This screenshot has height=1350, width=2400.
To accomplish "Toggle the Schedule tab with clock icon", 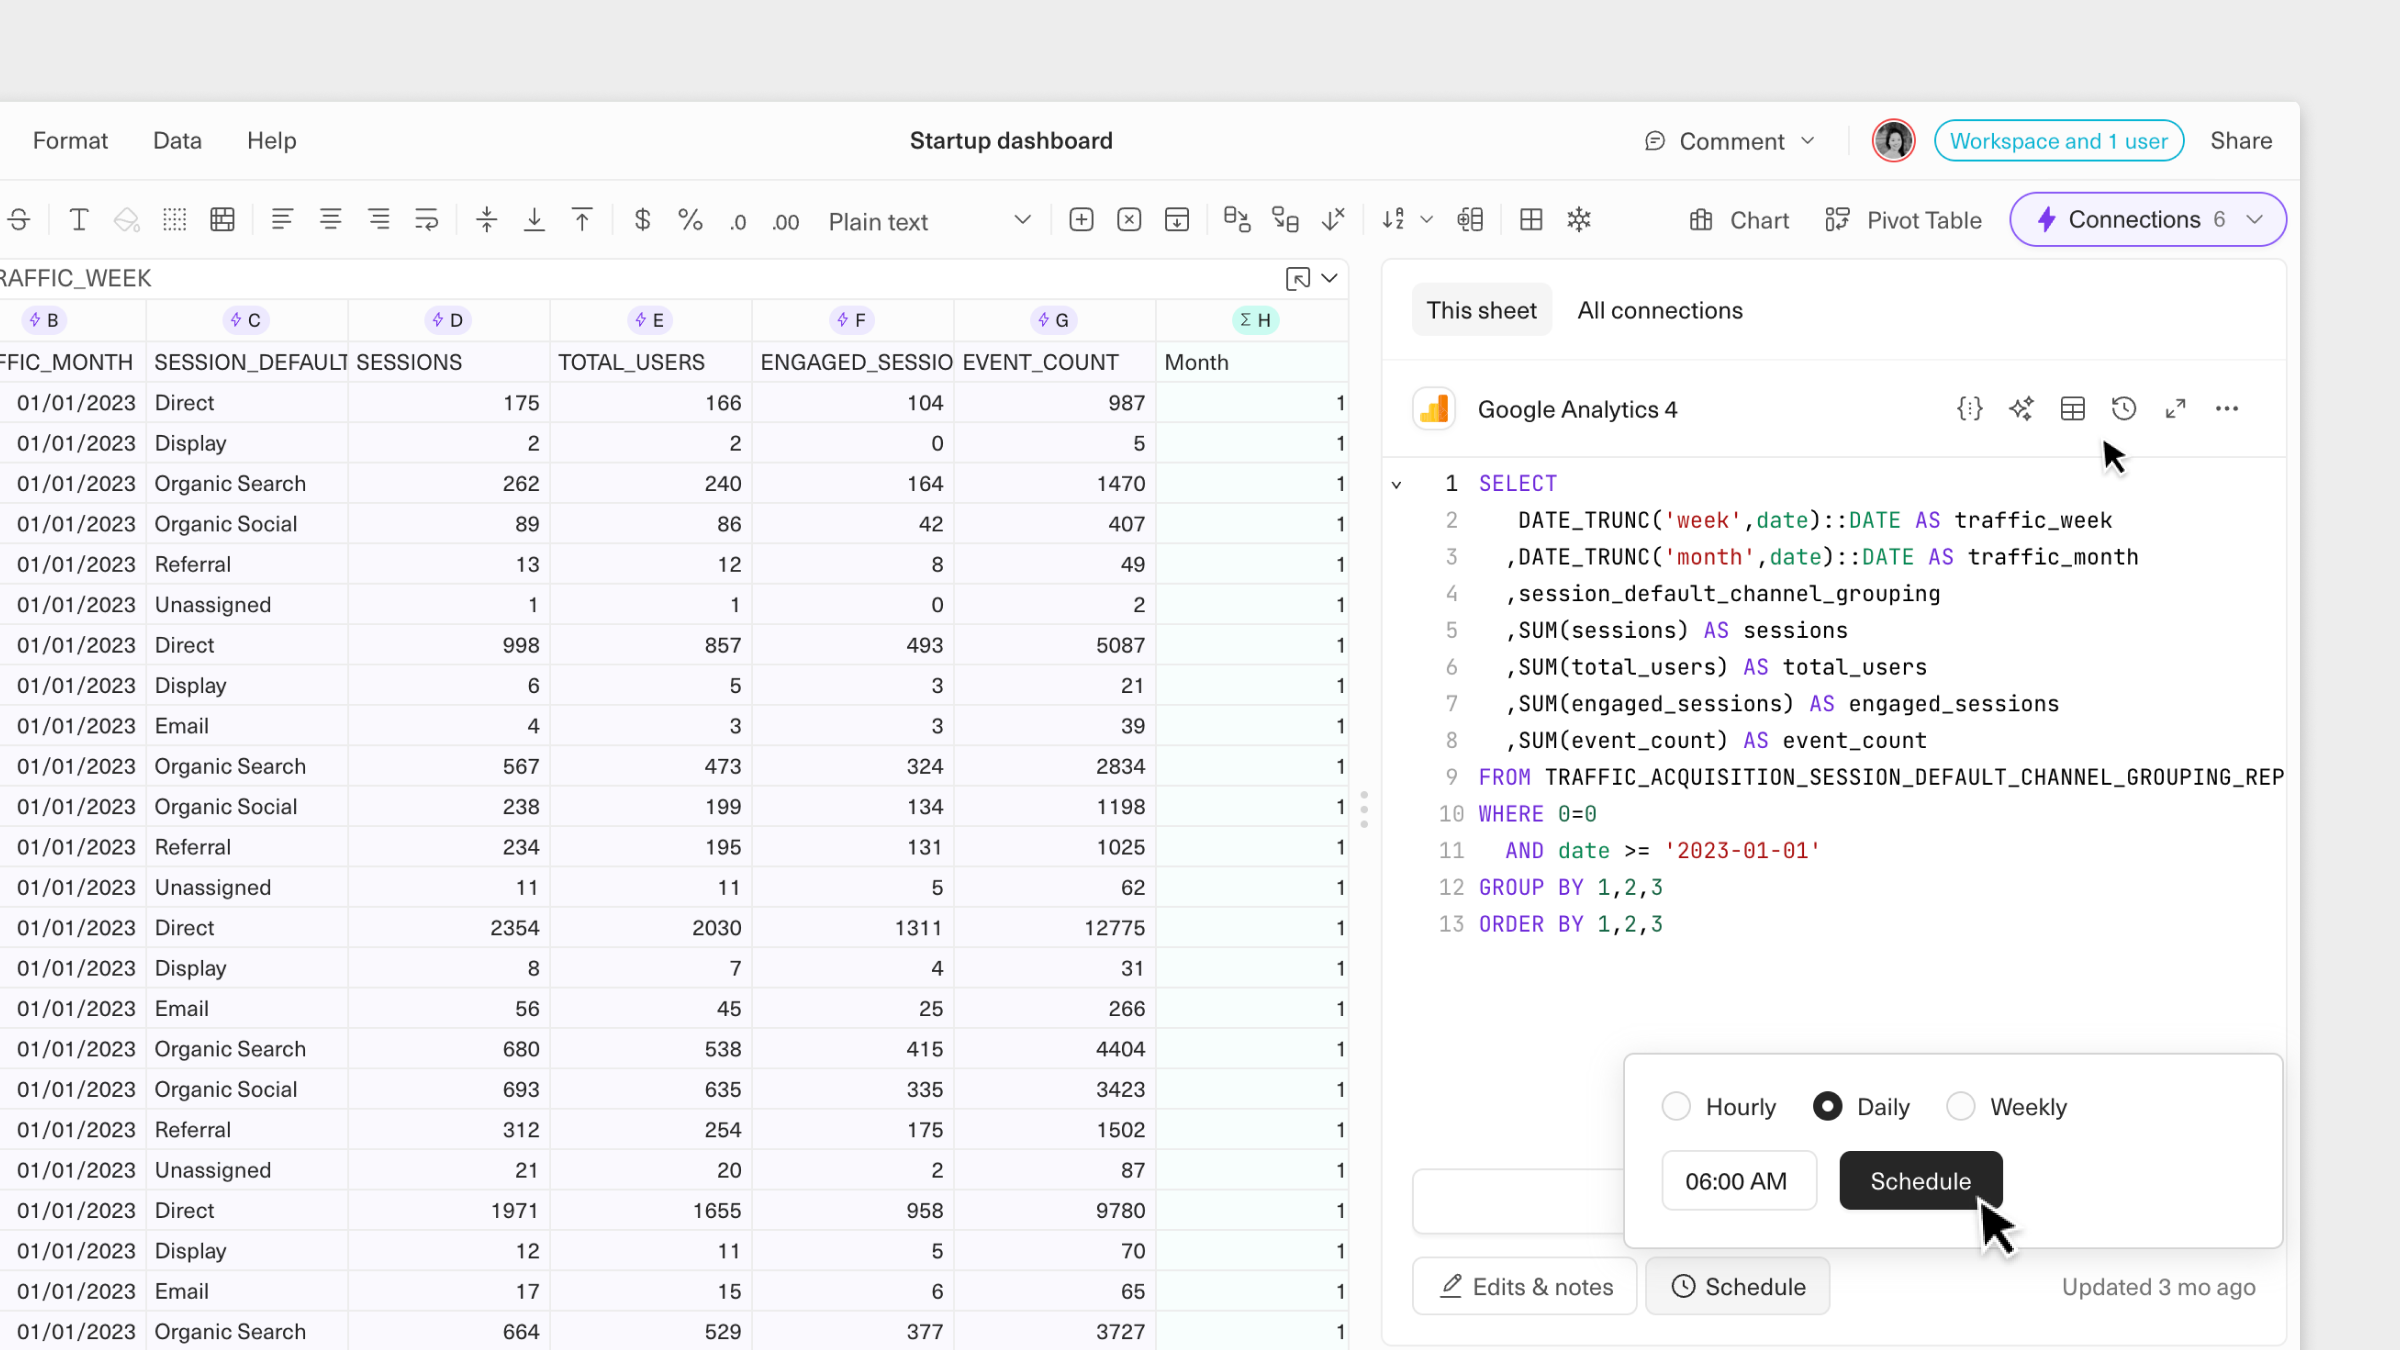I will coord(1738,1287).
